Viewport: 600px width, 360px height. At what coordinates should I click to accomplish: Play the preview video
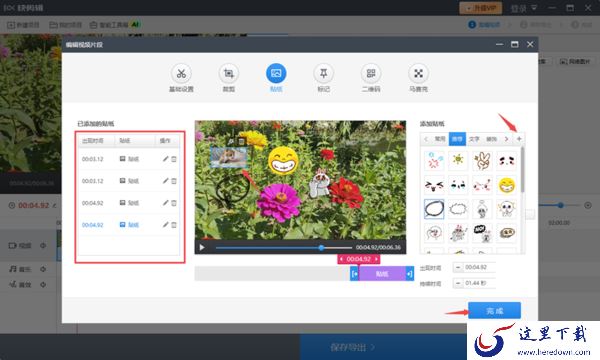pyautogui.click(x=202, y=248)
